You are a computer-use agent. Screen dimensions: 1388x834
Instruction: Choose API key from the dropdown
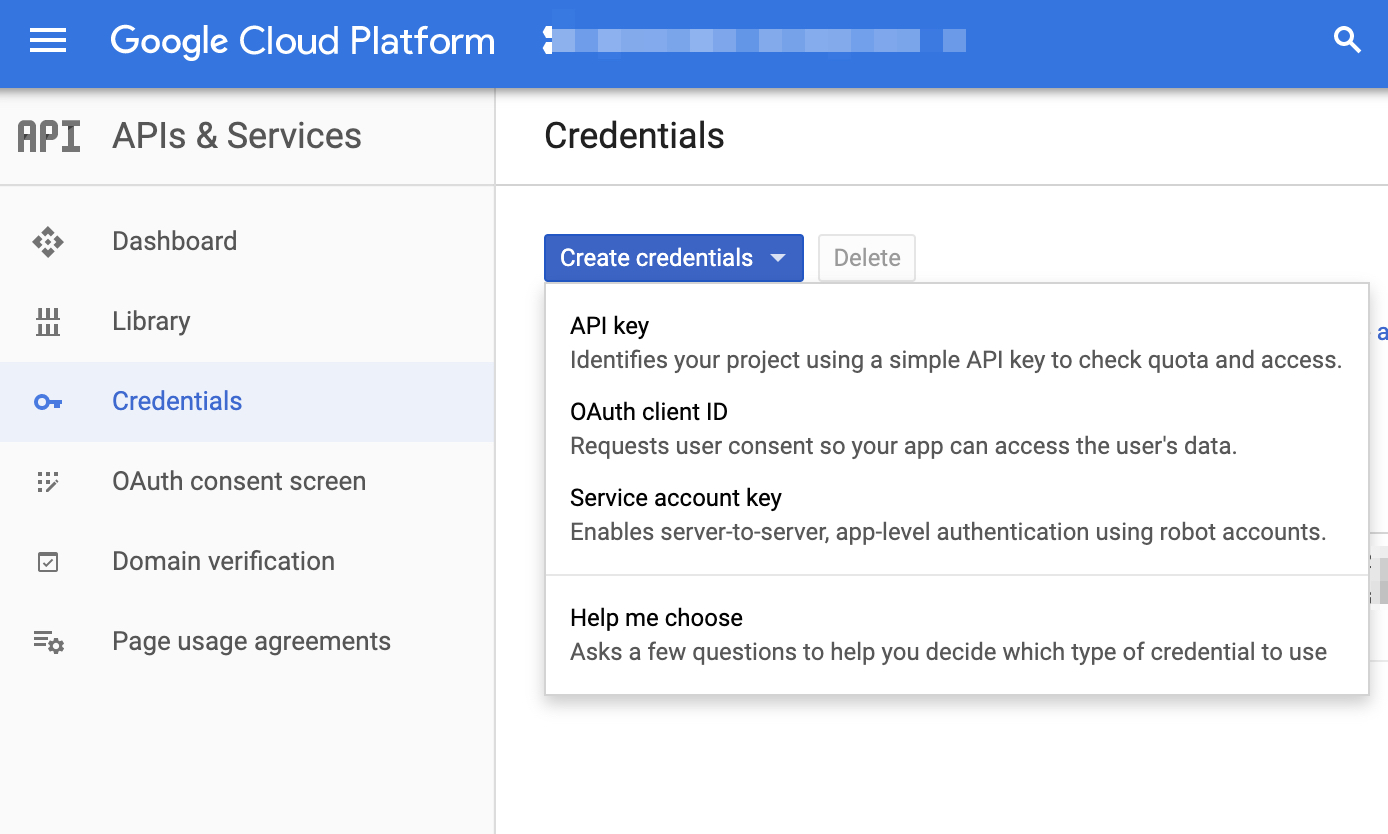[956, 343]
